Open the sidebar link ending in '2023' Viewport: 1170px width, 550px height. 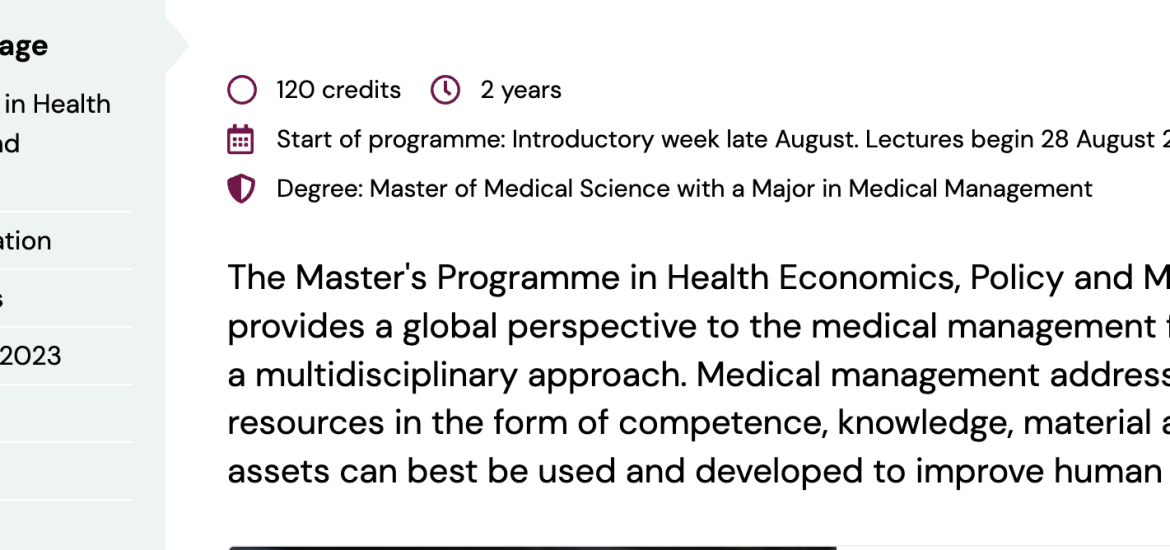31,356
